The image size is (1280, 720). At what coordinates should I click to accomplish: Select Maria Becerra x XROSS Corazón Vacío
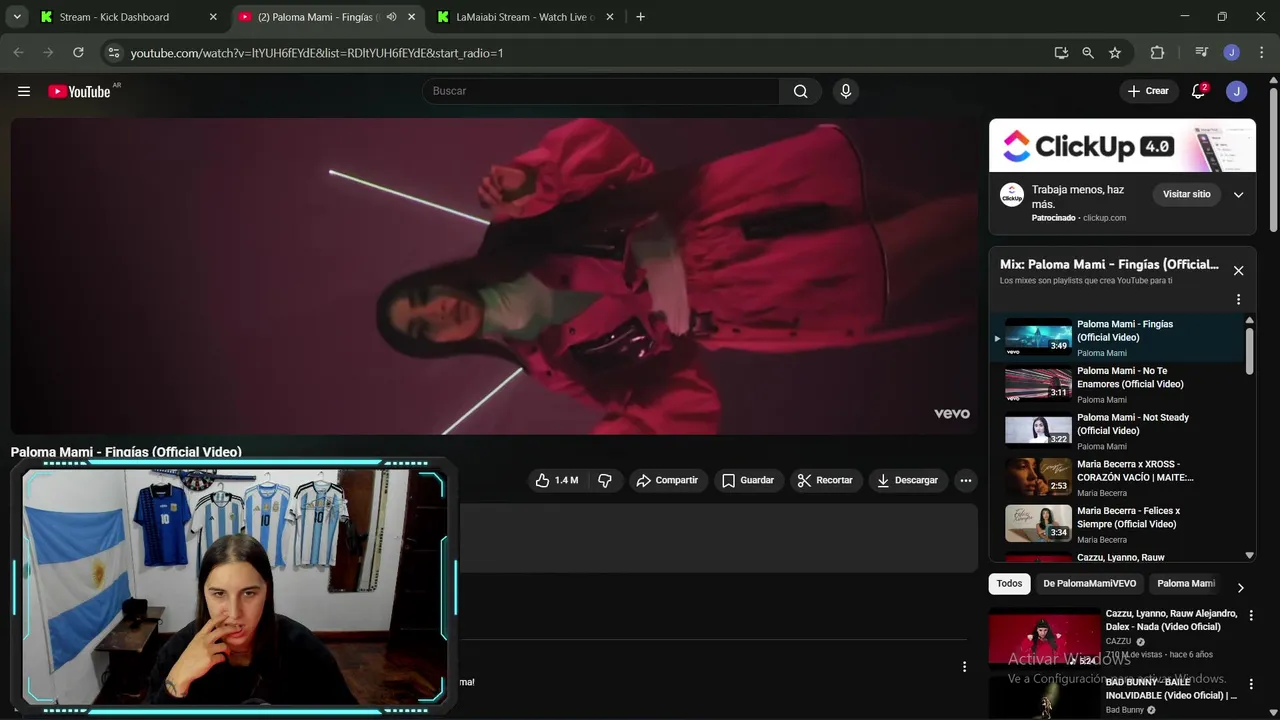point(1118,478)
